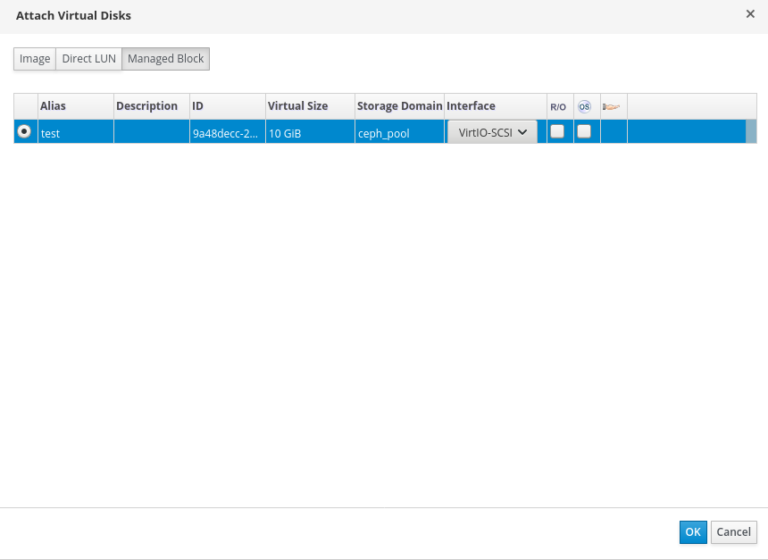
Task: Select the radio button for disk test
Action: point(24,131)
